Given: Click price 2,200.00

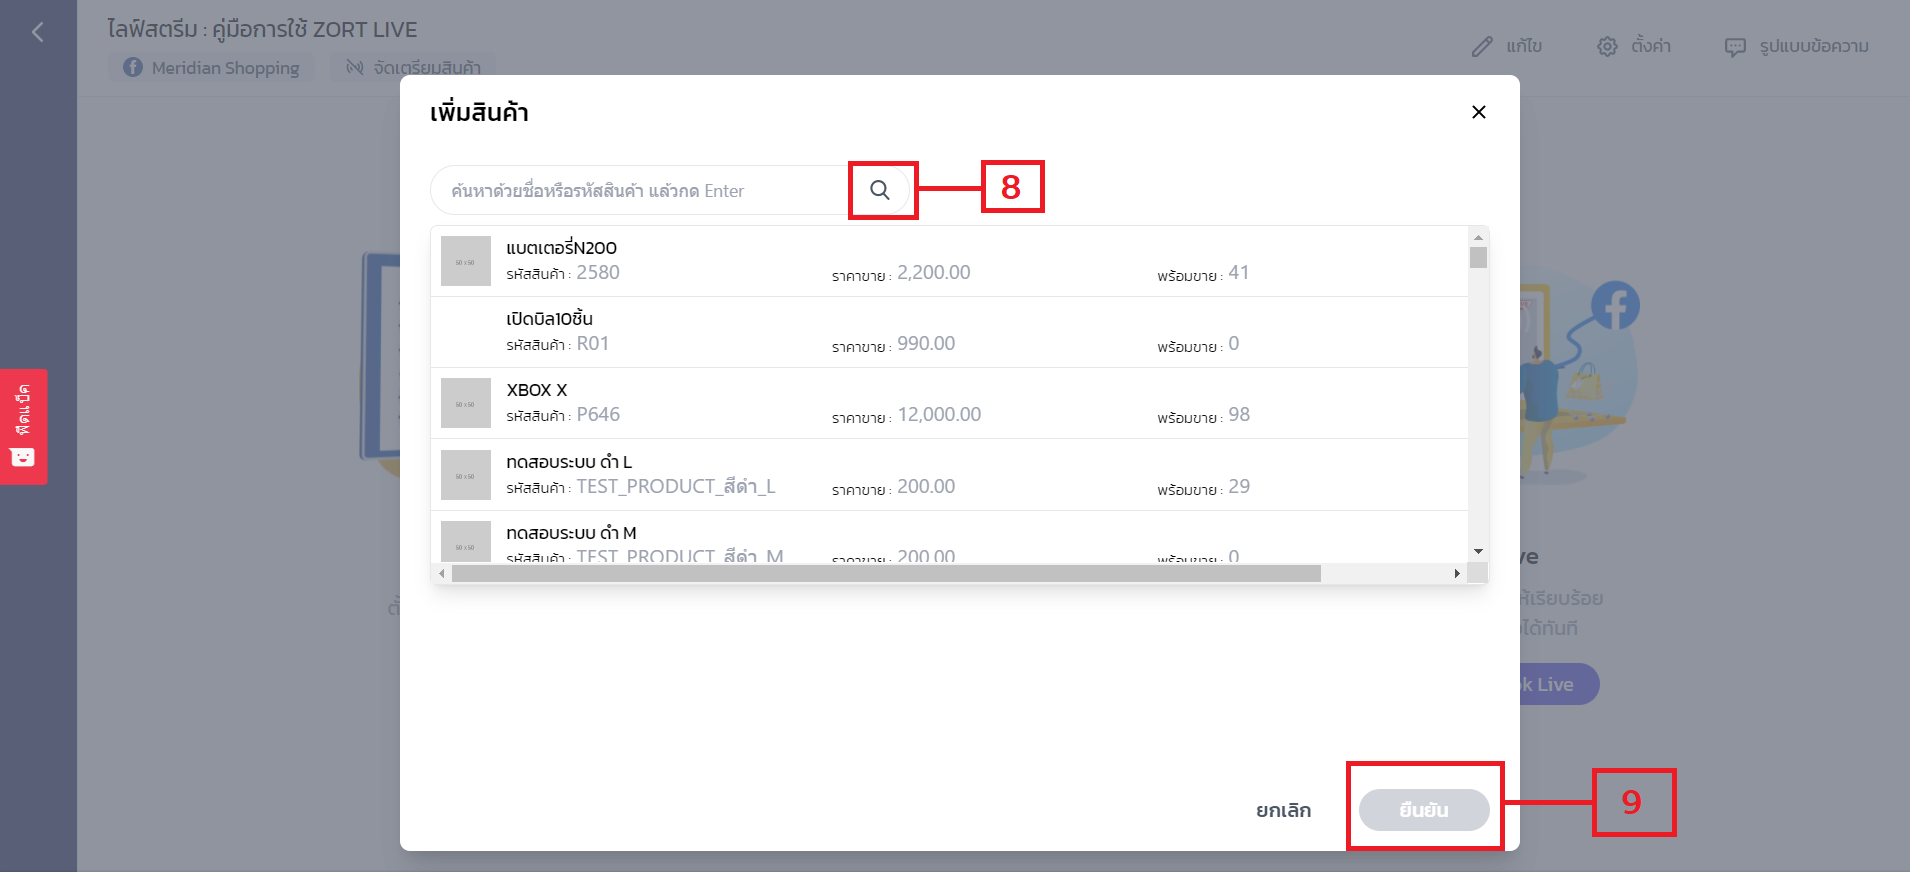Looking at the screenshot, I should point(934,272).
